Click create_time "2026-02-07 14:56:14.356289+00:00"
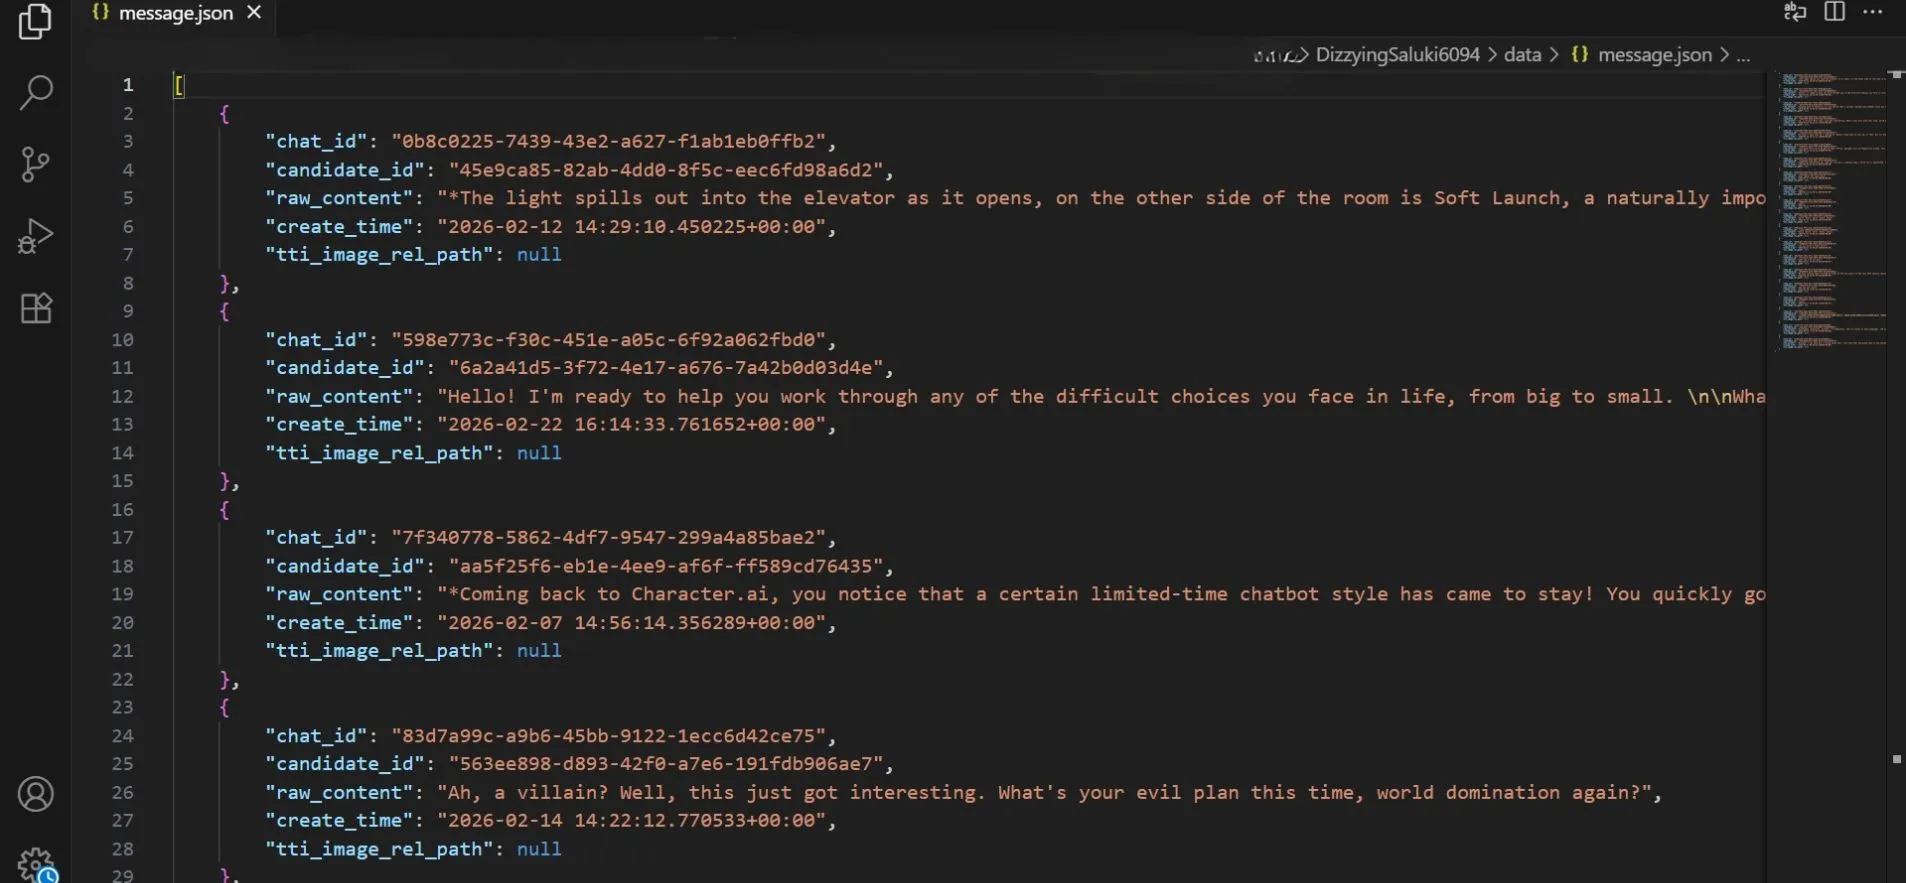The height and width of the screenshot is (883, 1906). tap(631, 622)
